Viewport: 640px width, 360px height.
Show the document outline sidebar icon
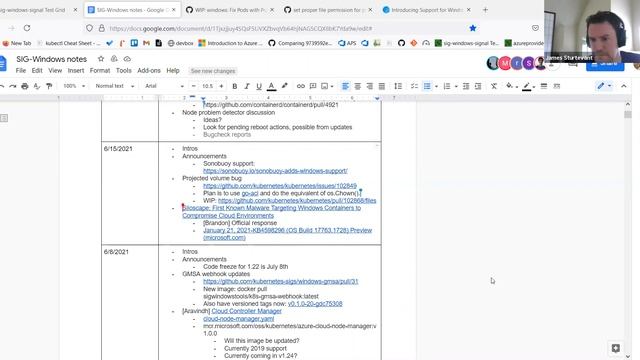[4, 118]
